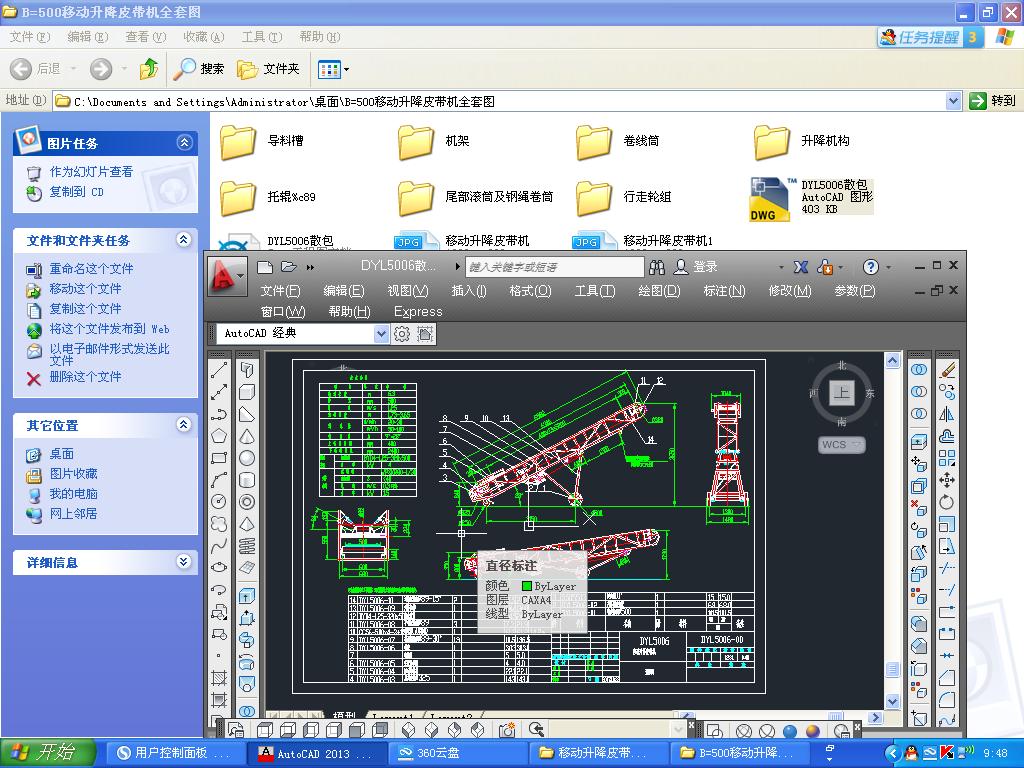Click Delete Faces solid editing icon
This screenshot has width=1024, height=768.
coord(919,507)
